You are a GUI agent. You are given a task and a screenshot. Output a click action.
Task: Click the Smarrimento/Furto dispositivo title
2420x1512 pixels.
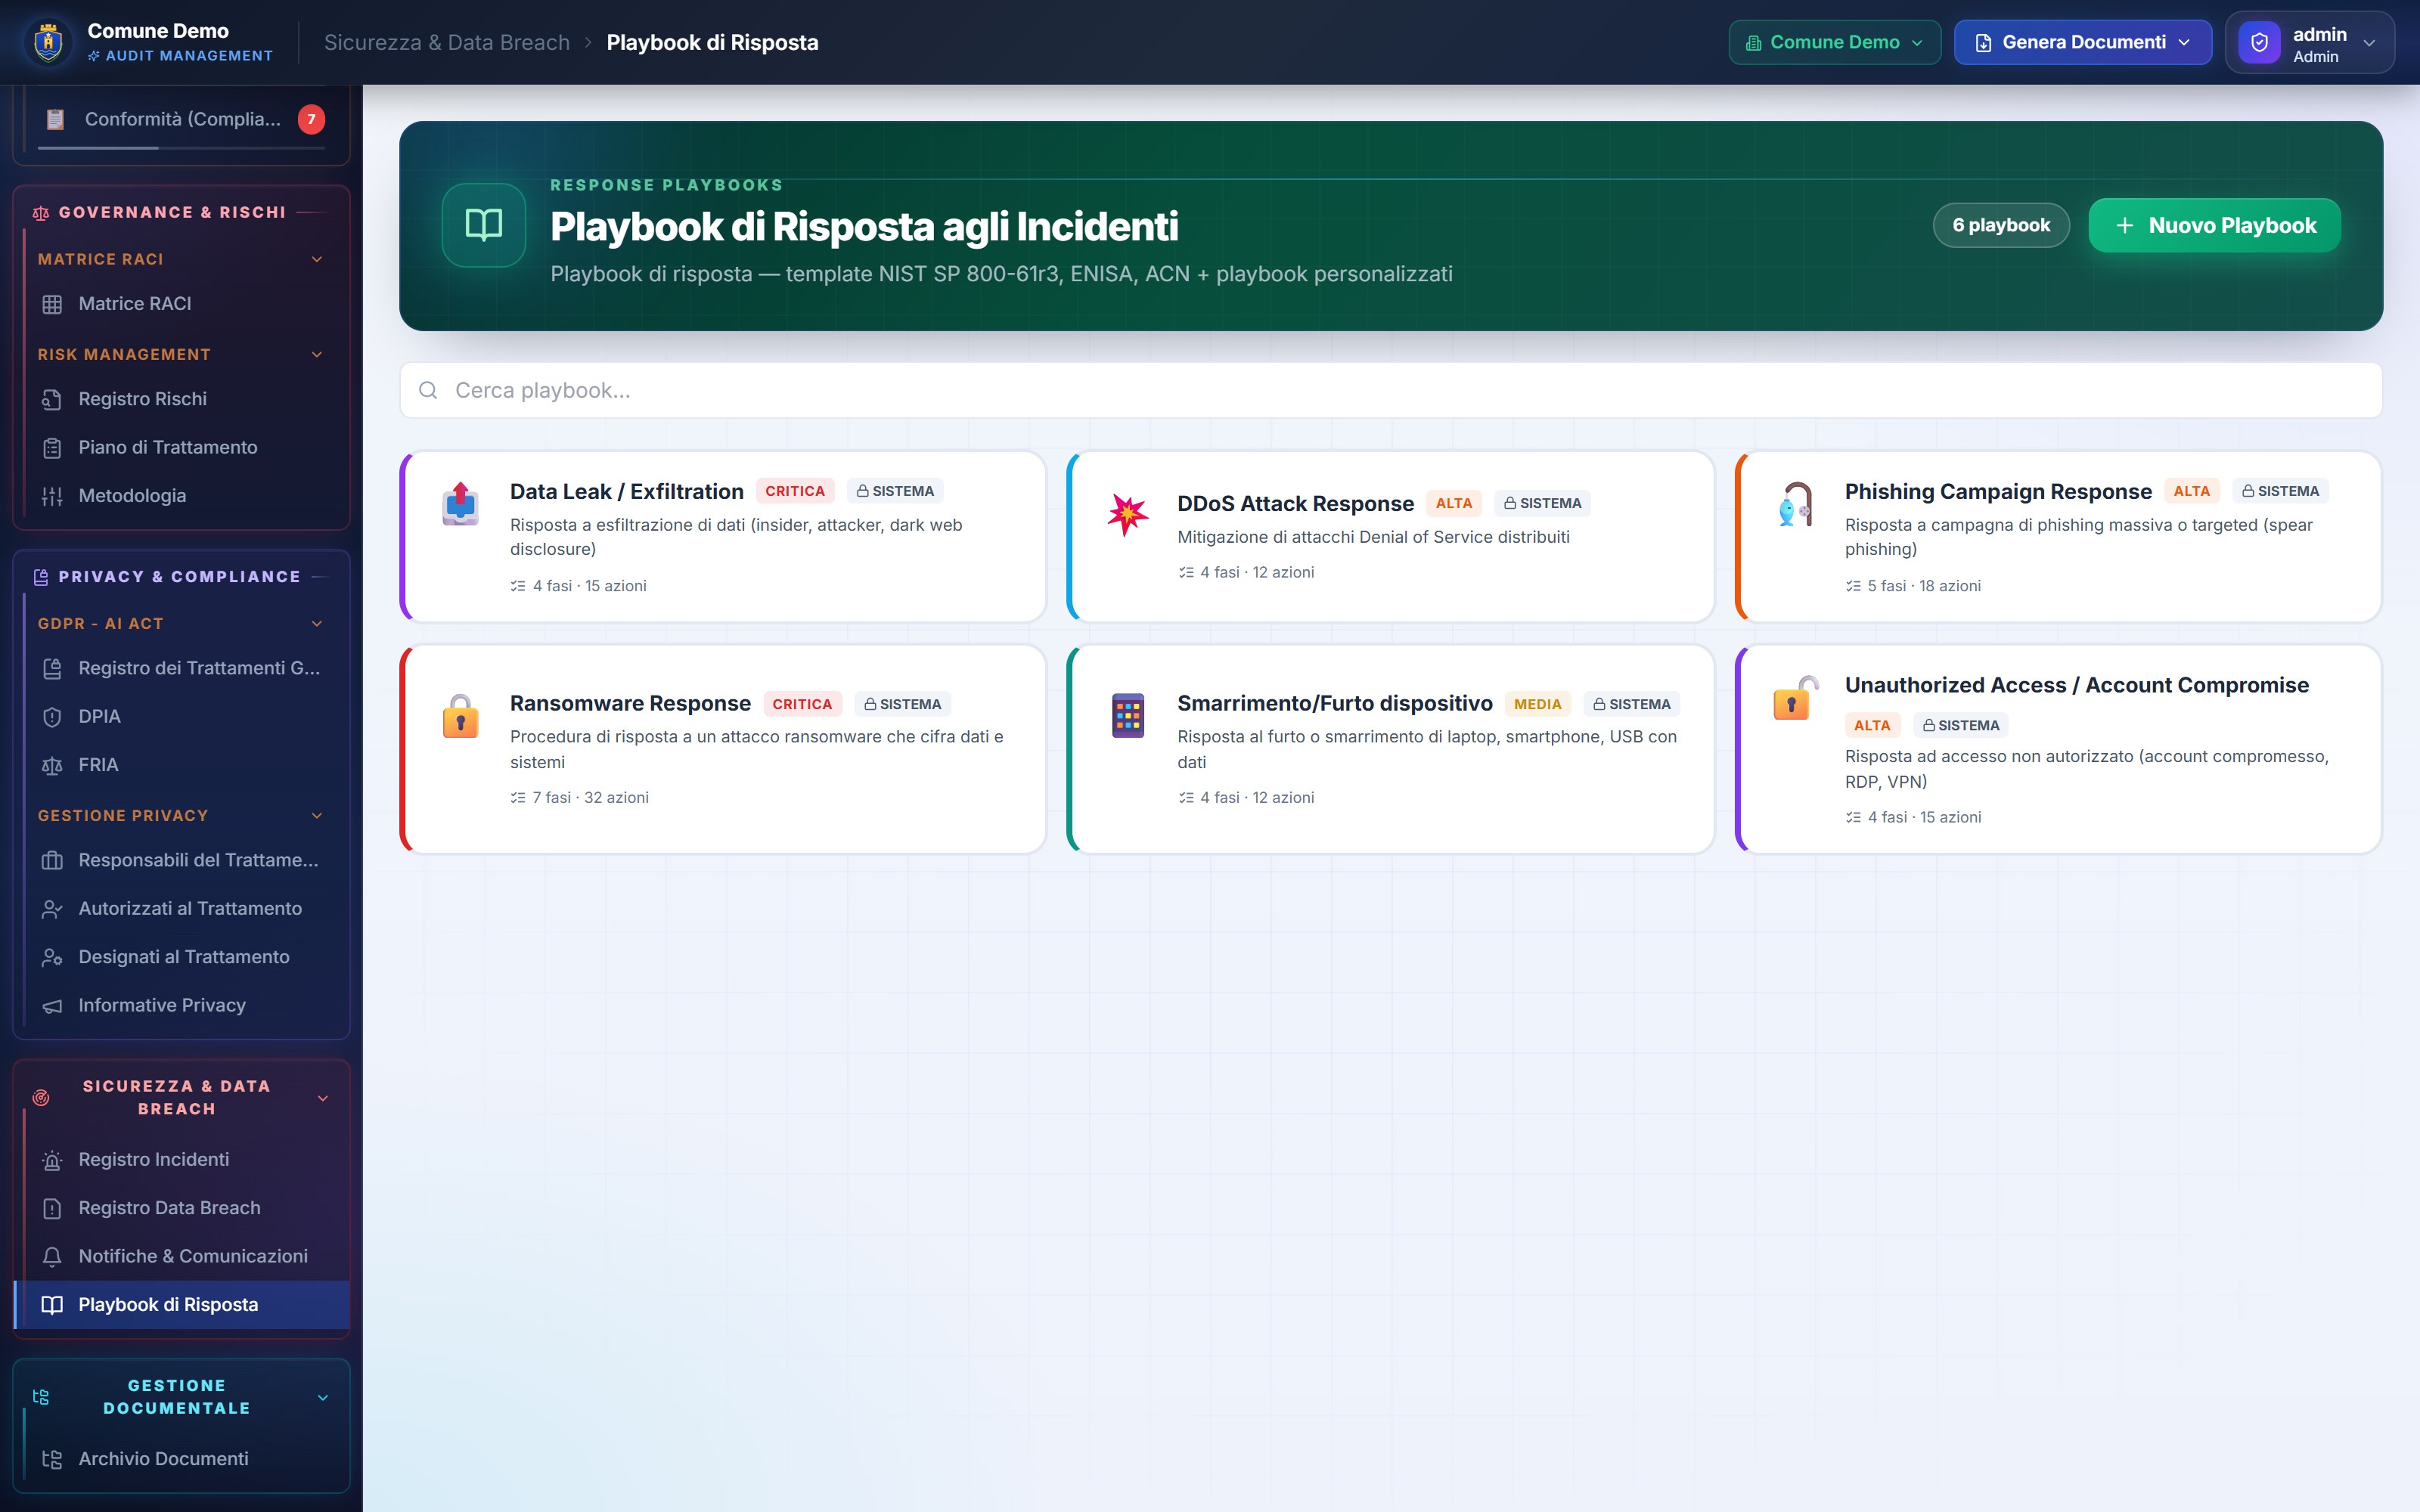1334,704
